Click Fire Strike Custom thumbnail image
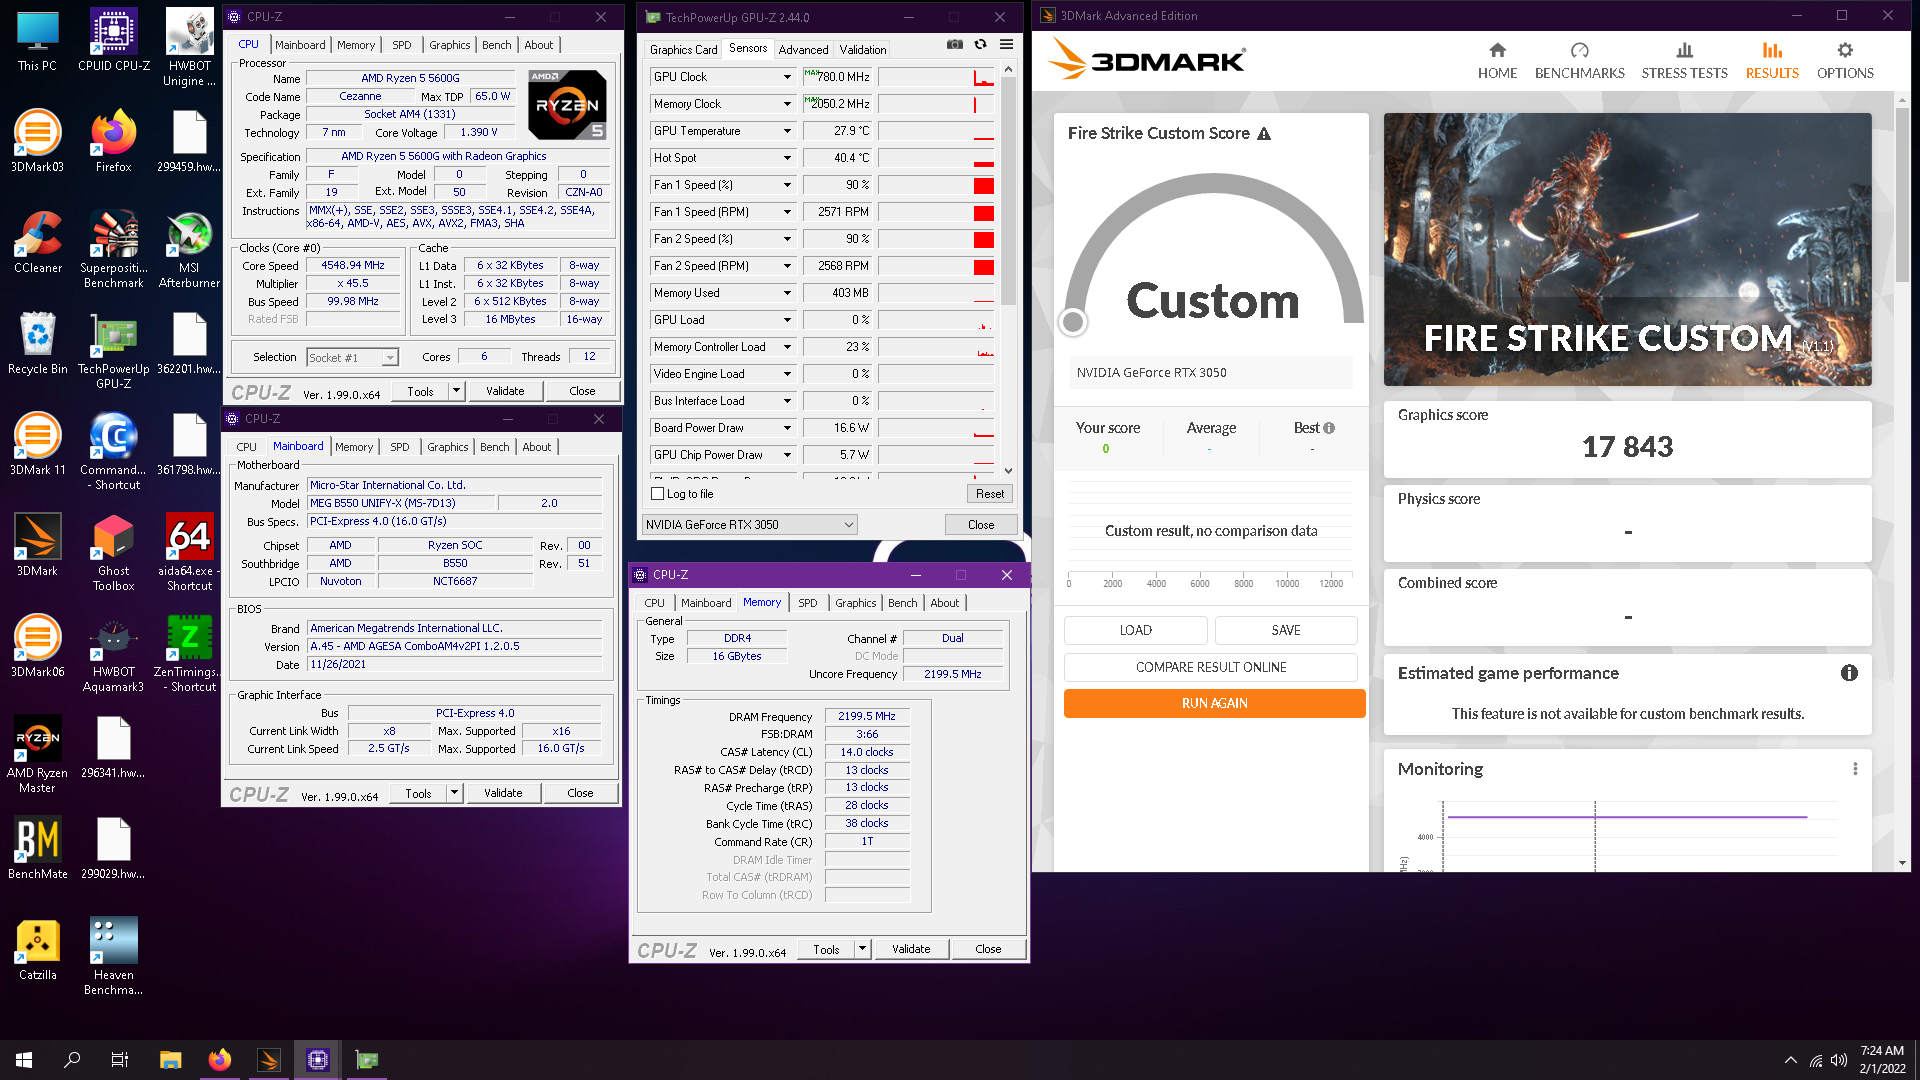The width and height of the screenshot is (1920, 1080). (x=1627, y=249)
